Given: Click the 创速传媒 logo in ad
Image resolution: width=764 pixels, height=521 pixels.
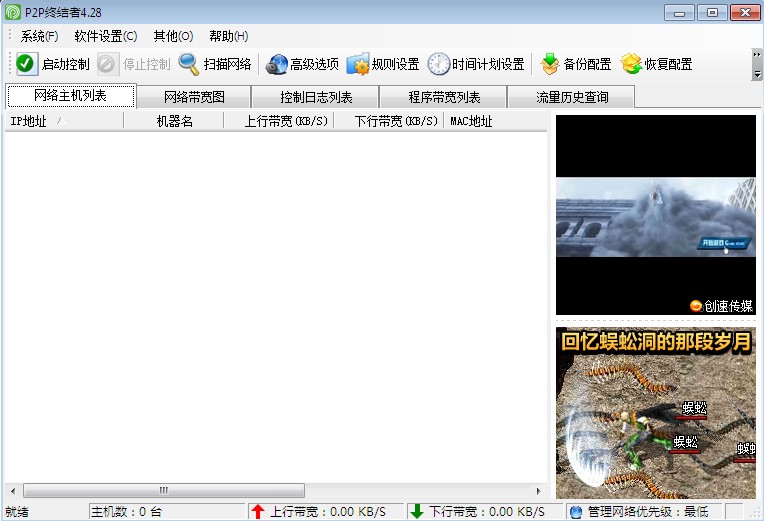Looking at the screenshot, I should [721, 306].
